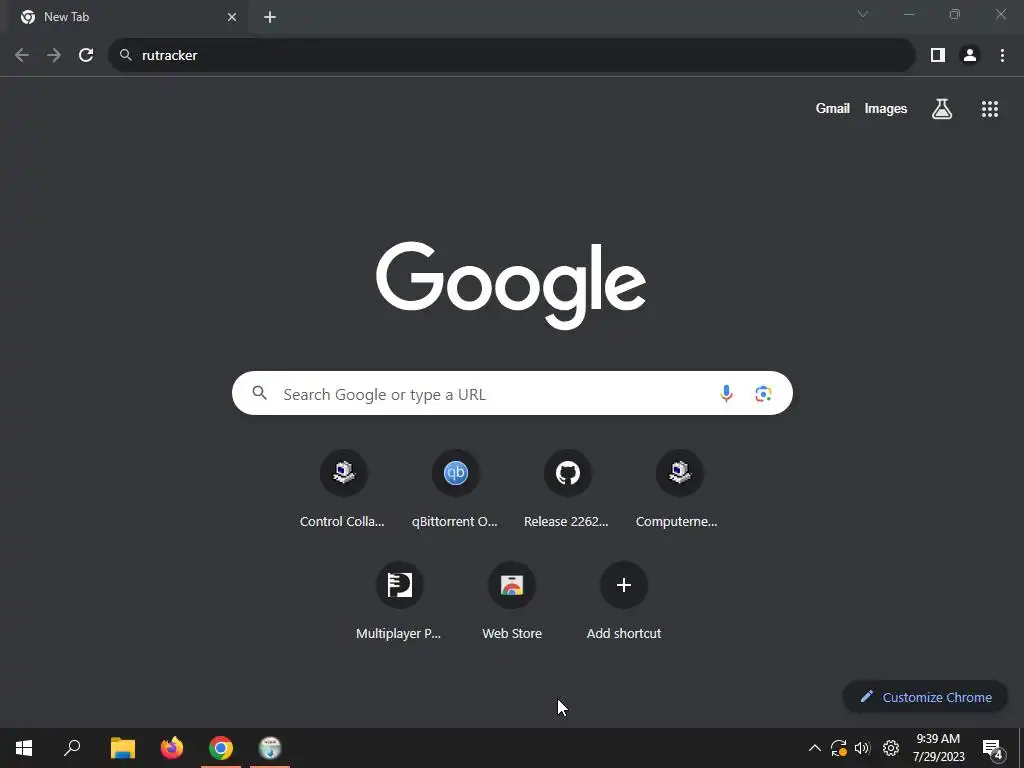
Task: Close the New Tab tab
Action: (x=232, y=17)
